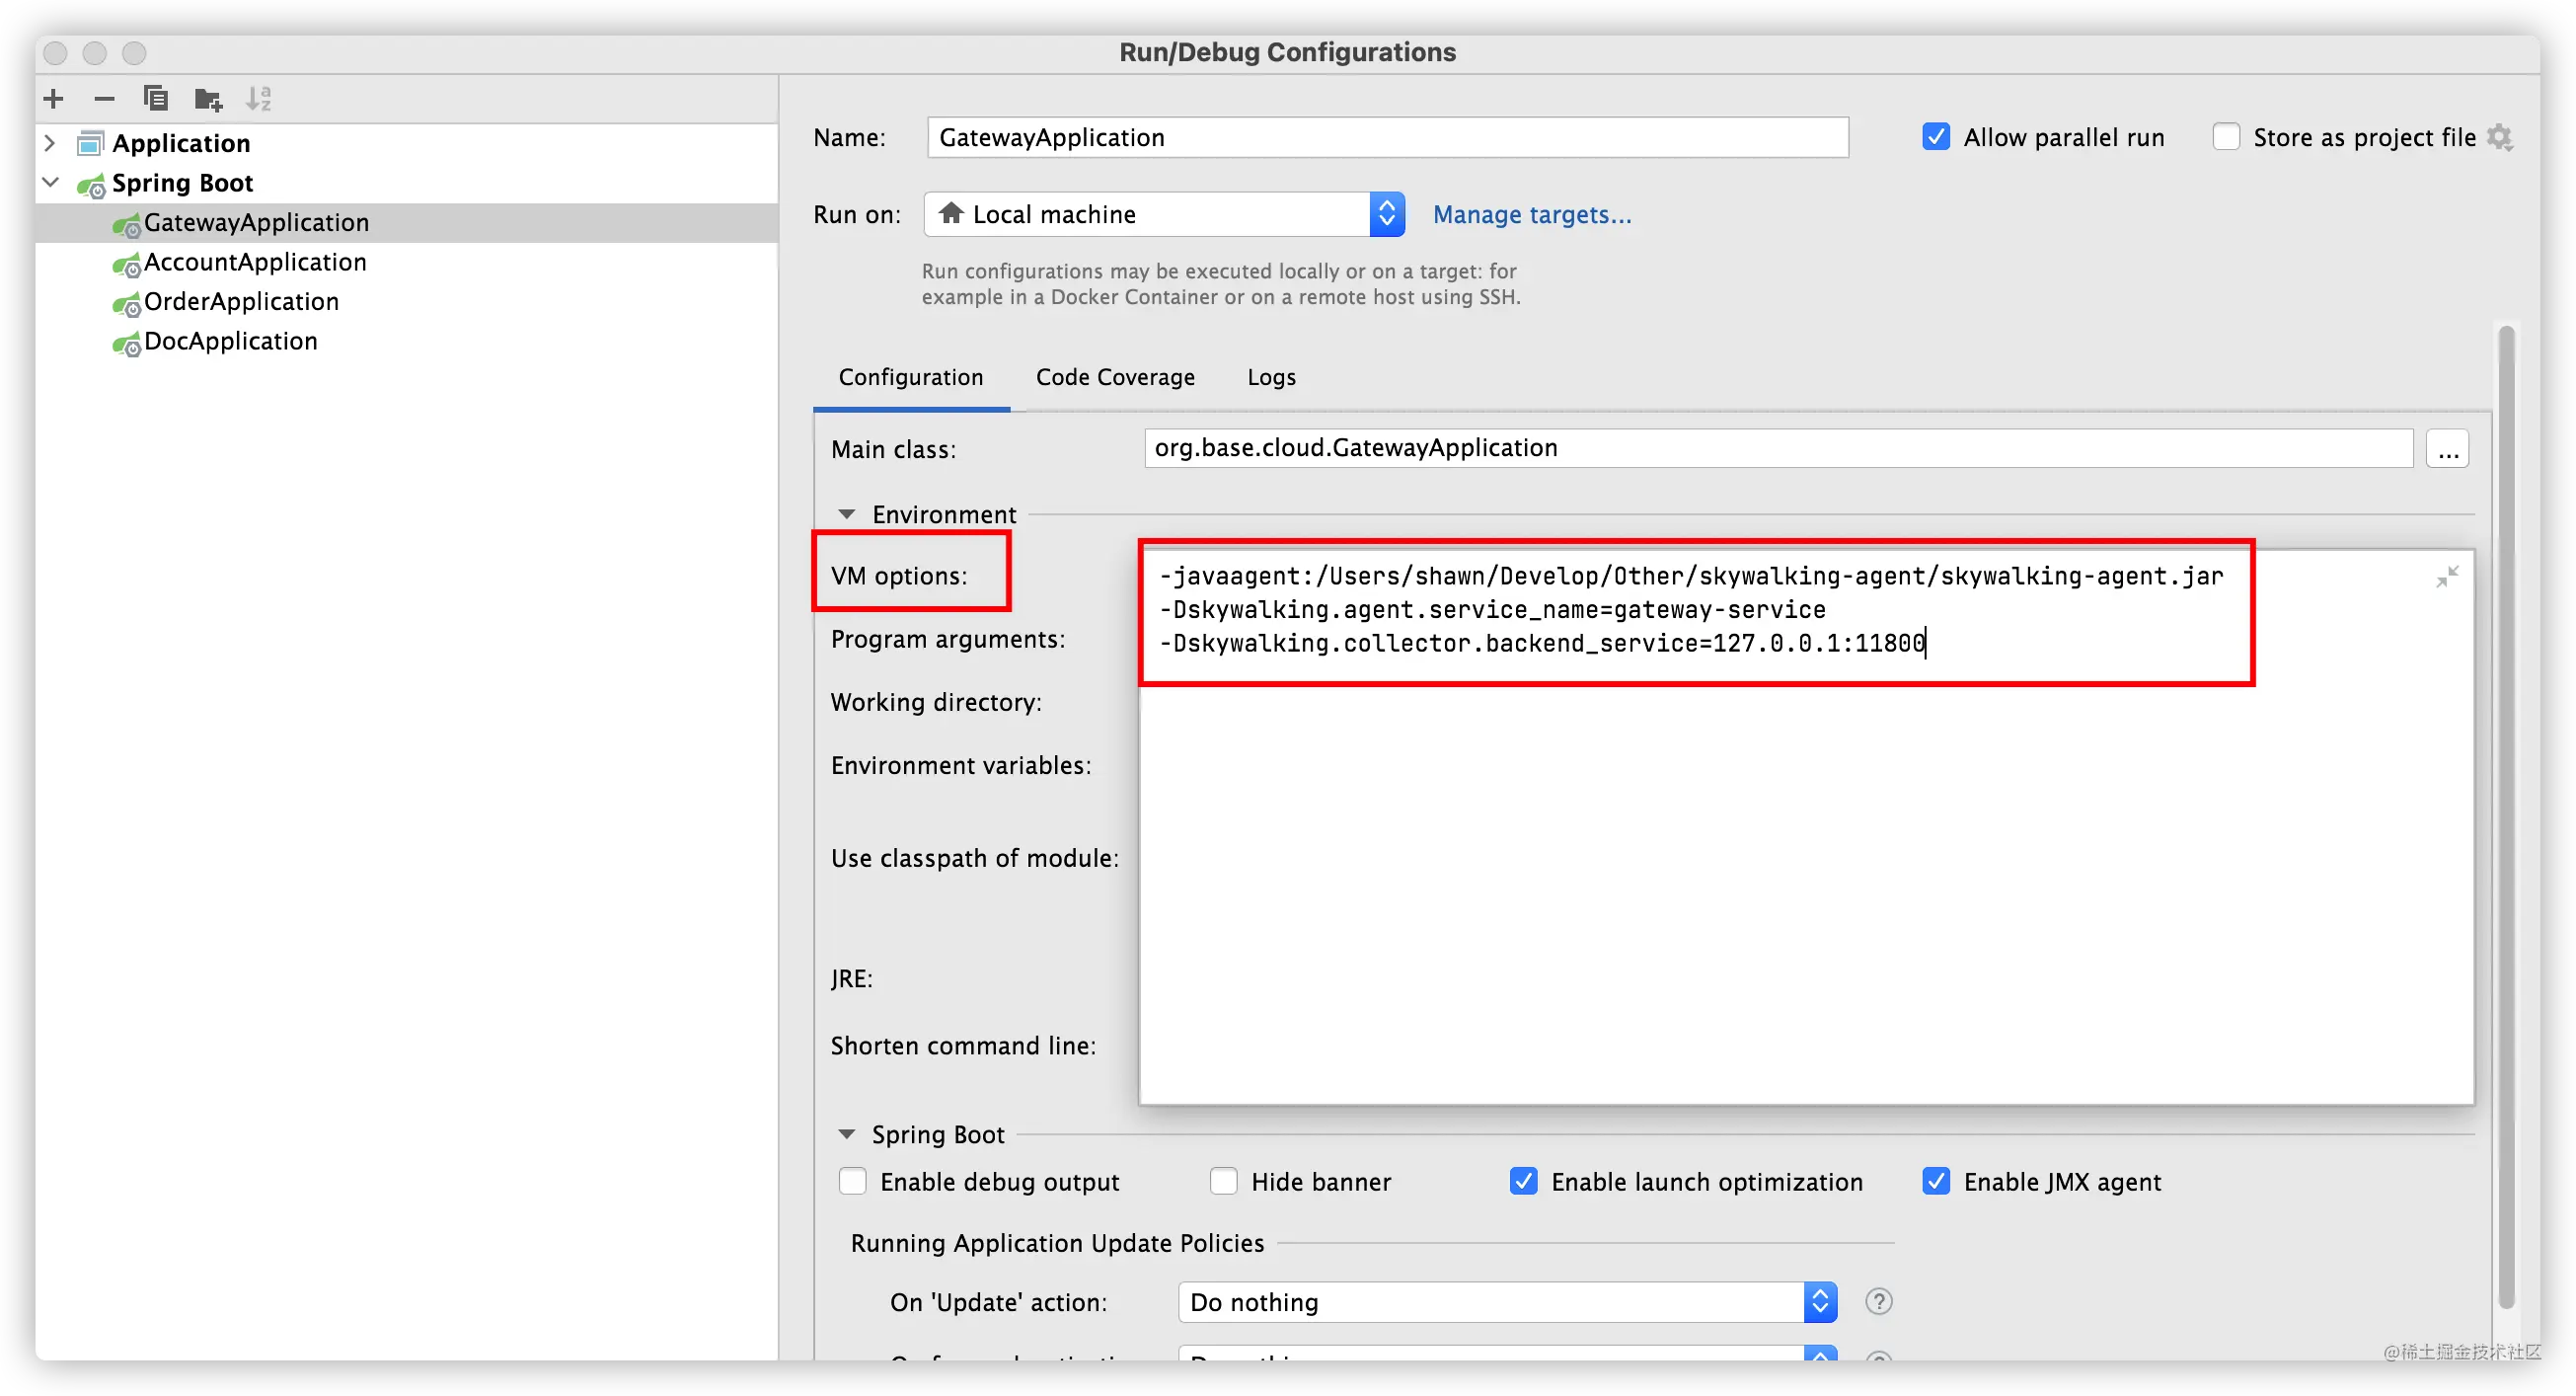The width and height of the screenshot is (2576, 1396).
Task: Click the Running Application Update Policies heading
Action: click(x=1057, y=1243)
